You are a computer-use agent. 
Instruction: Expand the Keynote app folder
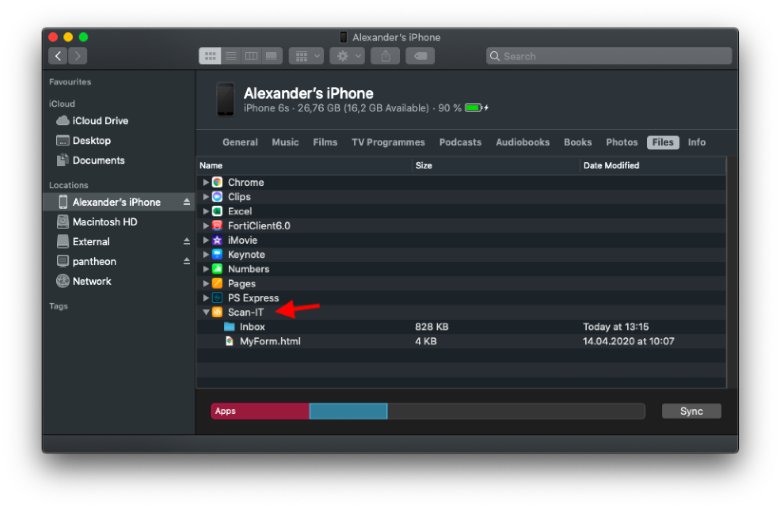click(205, 254)
